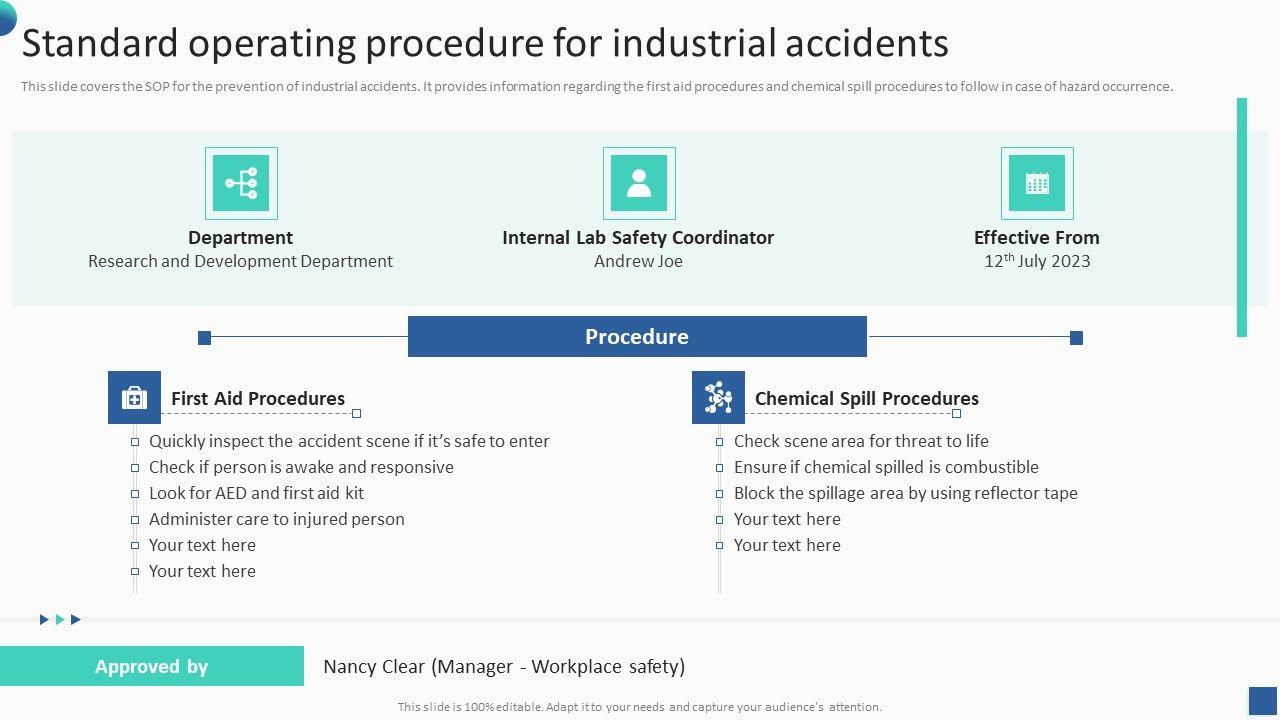Click the Approved by label
The image size is (1280, 720).
[x=152, y=667]
